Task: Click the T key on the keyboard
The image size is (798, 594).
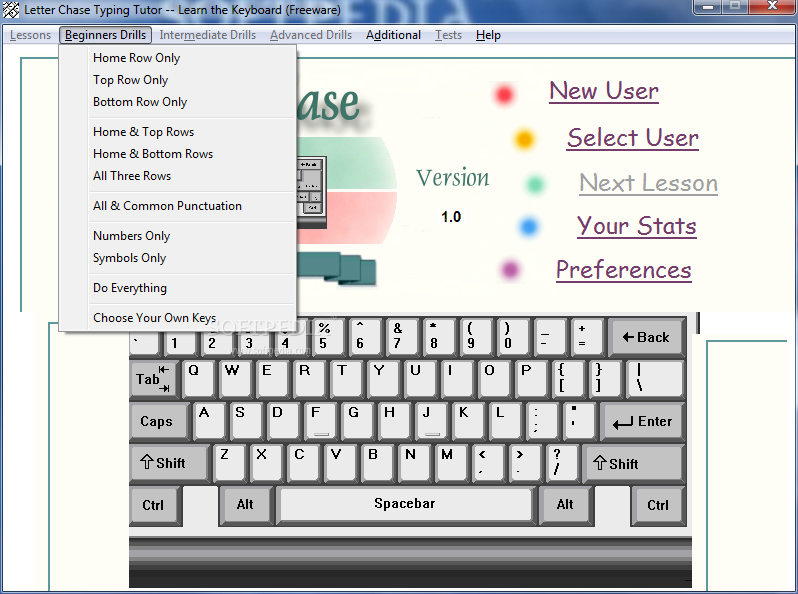Action: (x=346, y=379)
